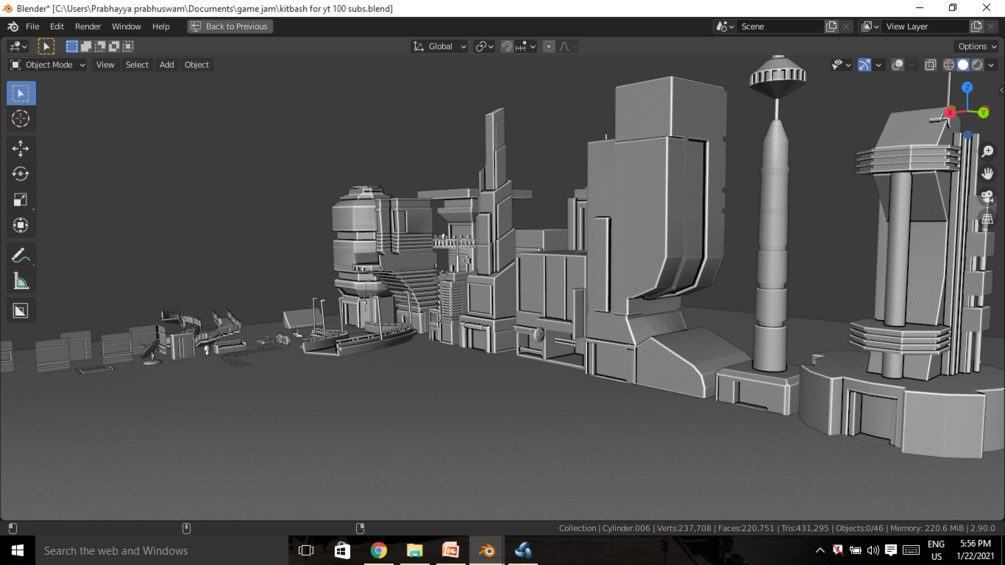The height and width of the screenshot is (565, 1005).
Task: Select the 3D Cursor tool
Action: click(x=20, y=119)
